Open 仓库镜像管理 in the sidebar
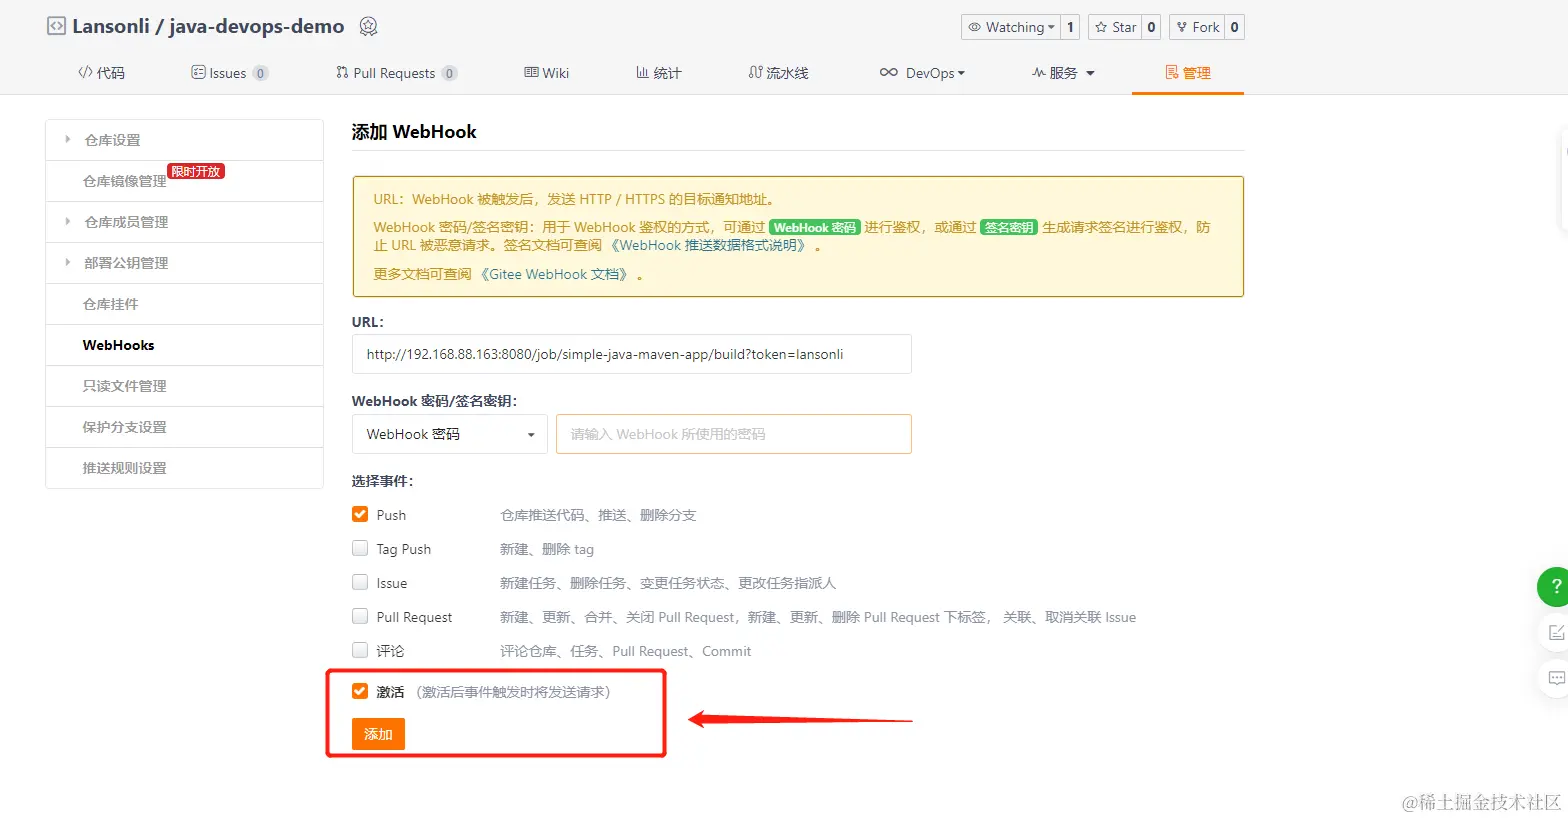This screenshot has height=819, width=1568. coord(185,181)
